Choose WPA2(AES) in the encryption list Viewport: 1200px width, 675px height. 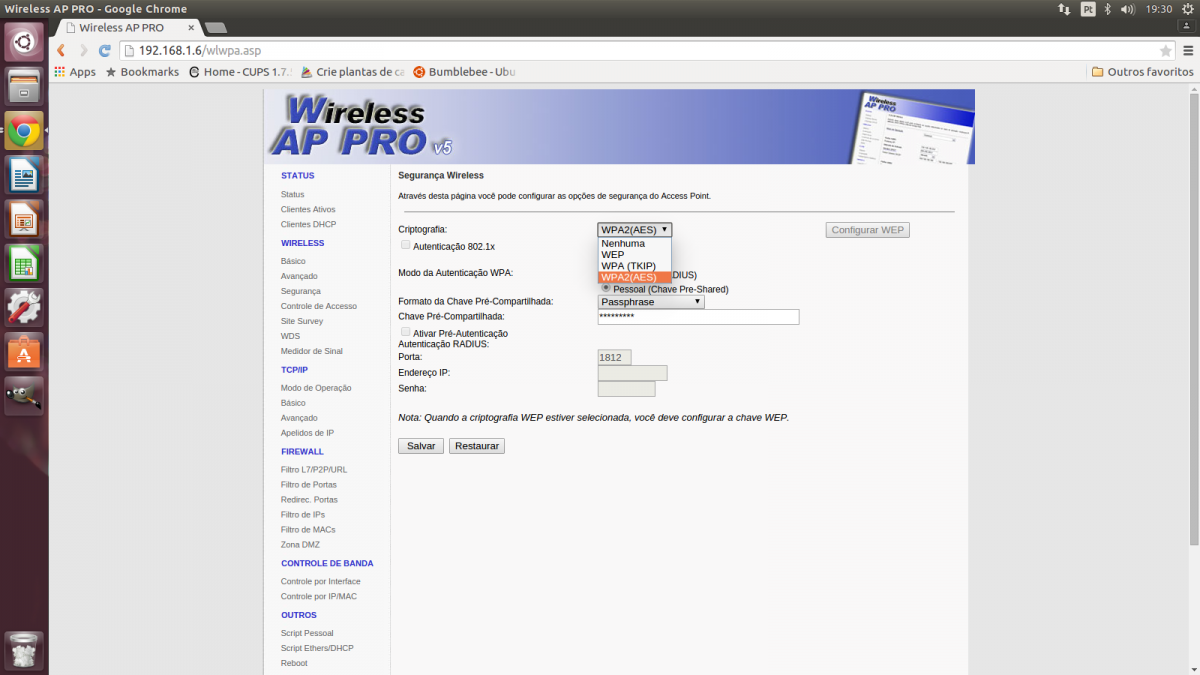635,277
